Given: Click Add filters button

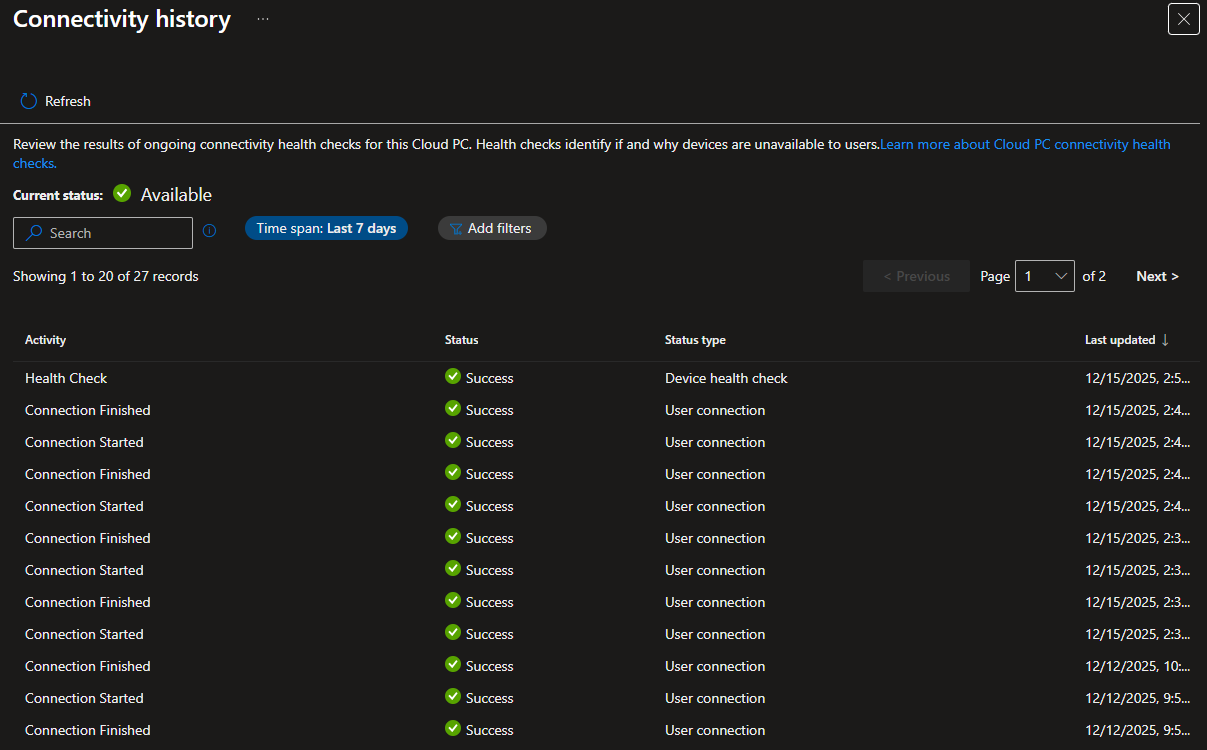Looking at the screenshot, I should coord(492,228).
